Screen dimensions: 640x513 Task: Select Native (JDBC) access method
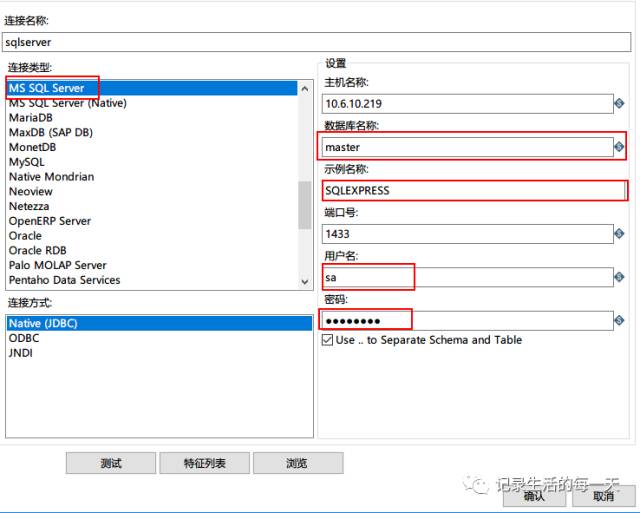click(159, 323)
